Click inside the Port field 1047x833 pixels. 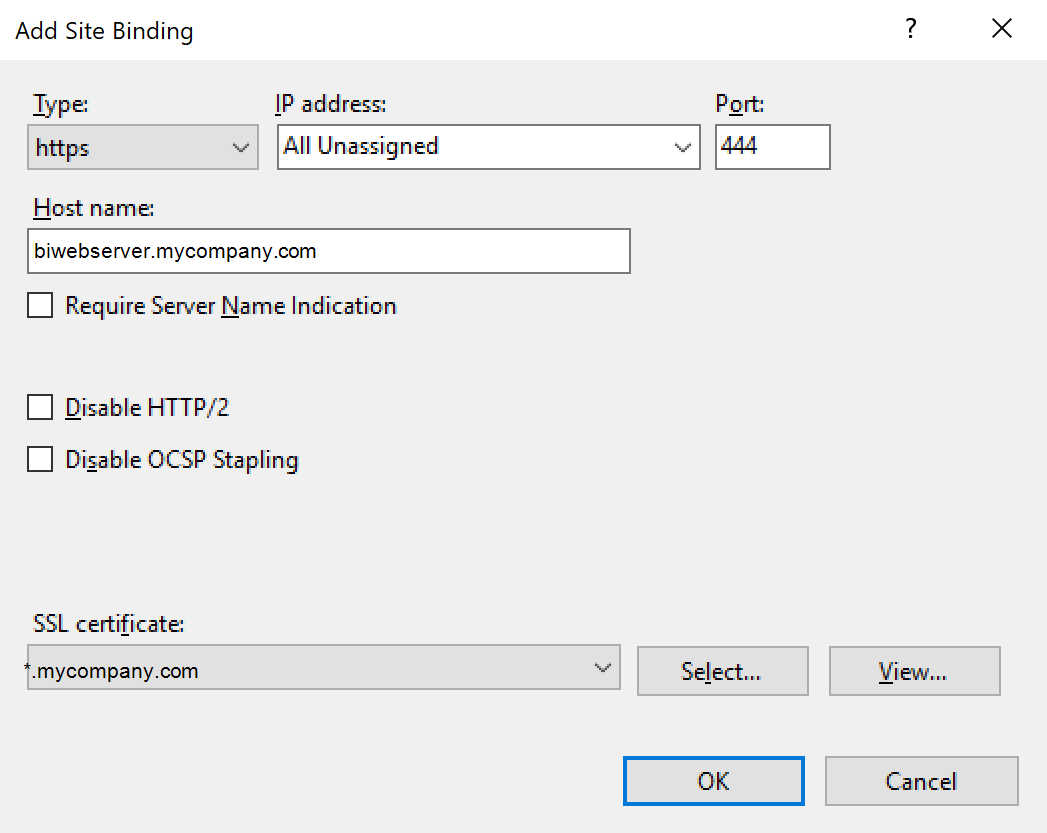(x=772, y=146)
